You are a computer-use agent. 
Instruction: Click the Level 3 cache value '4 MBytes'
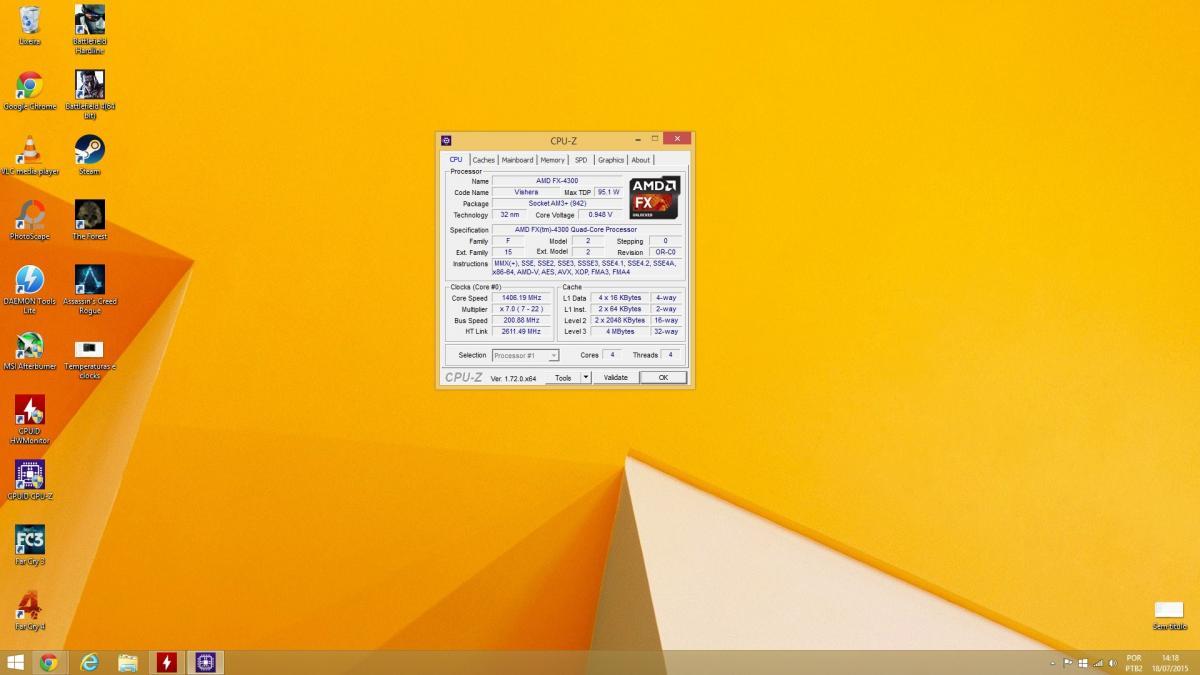[620, 331]
